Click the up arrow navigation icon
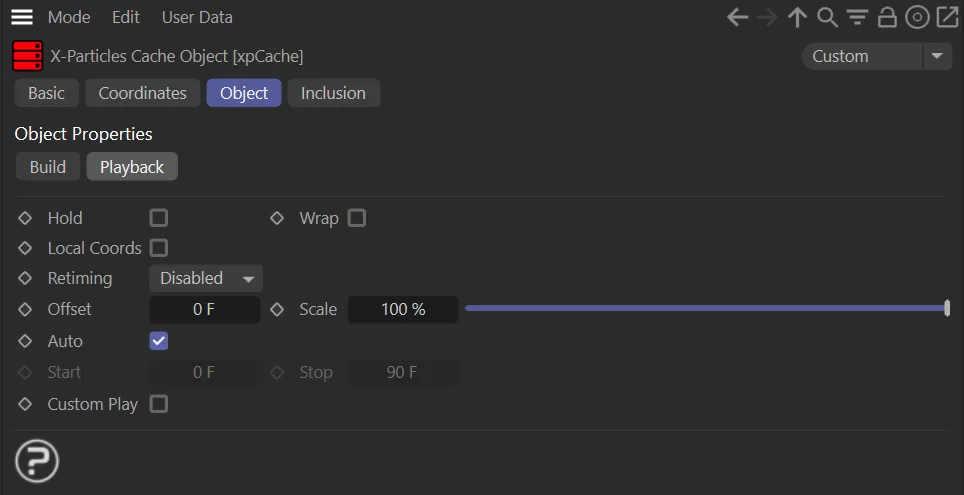 pos(797,17)
